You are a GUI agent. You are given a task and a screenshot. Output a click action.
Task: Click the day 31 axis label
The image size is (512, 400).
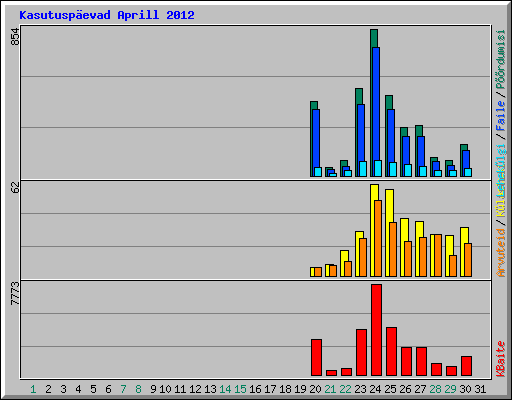[480, 389]
